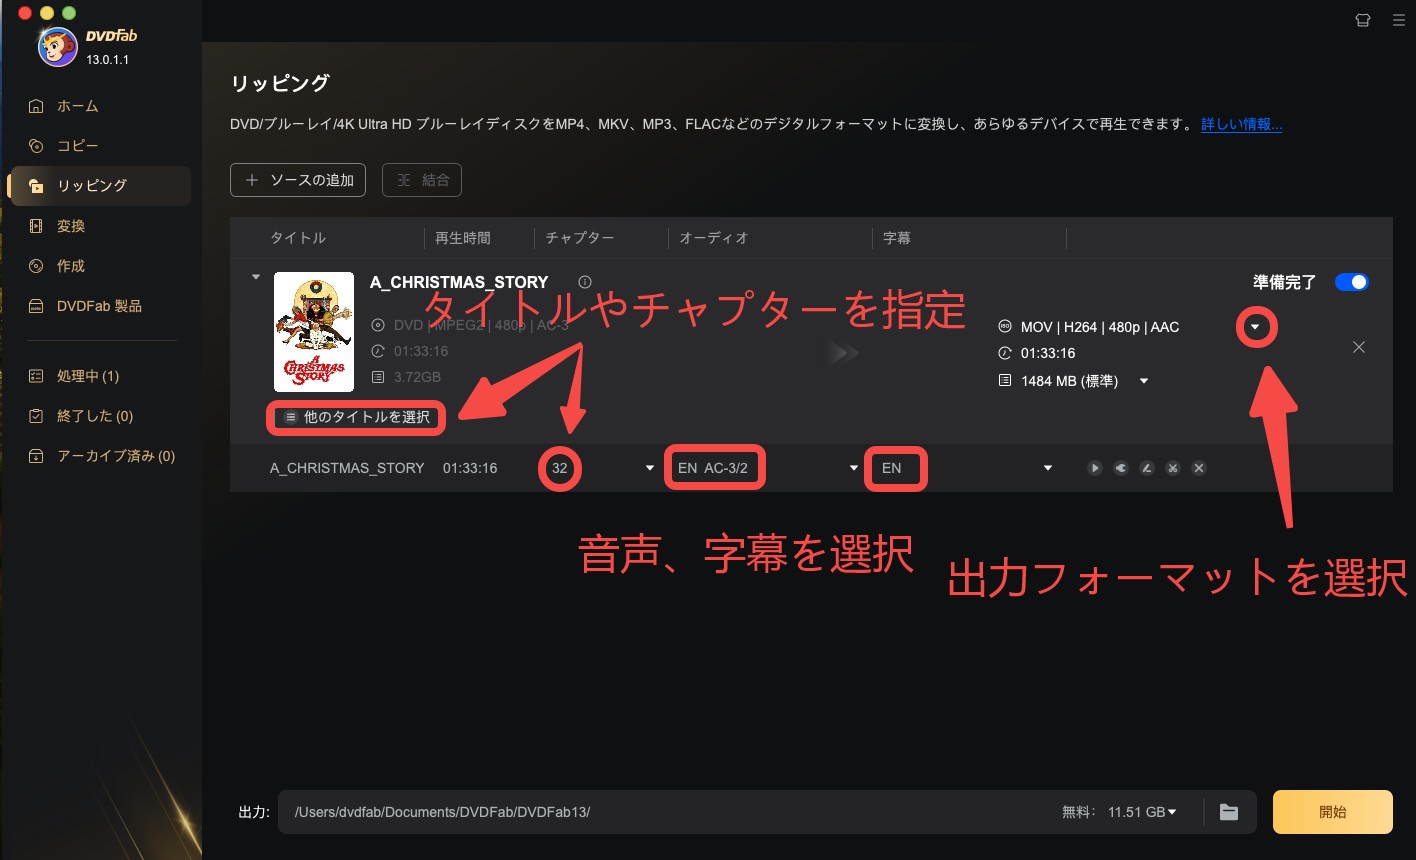Open the hamburger main menu

point(1398,19)
